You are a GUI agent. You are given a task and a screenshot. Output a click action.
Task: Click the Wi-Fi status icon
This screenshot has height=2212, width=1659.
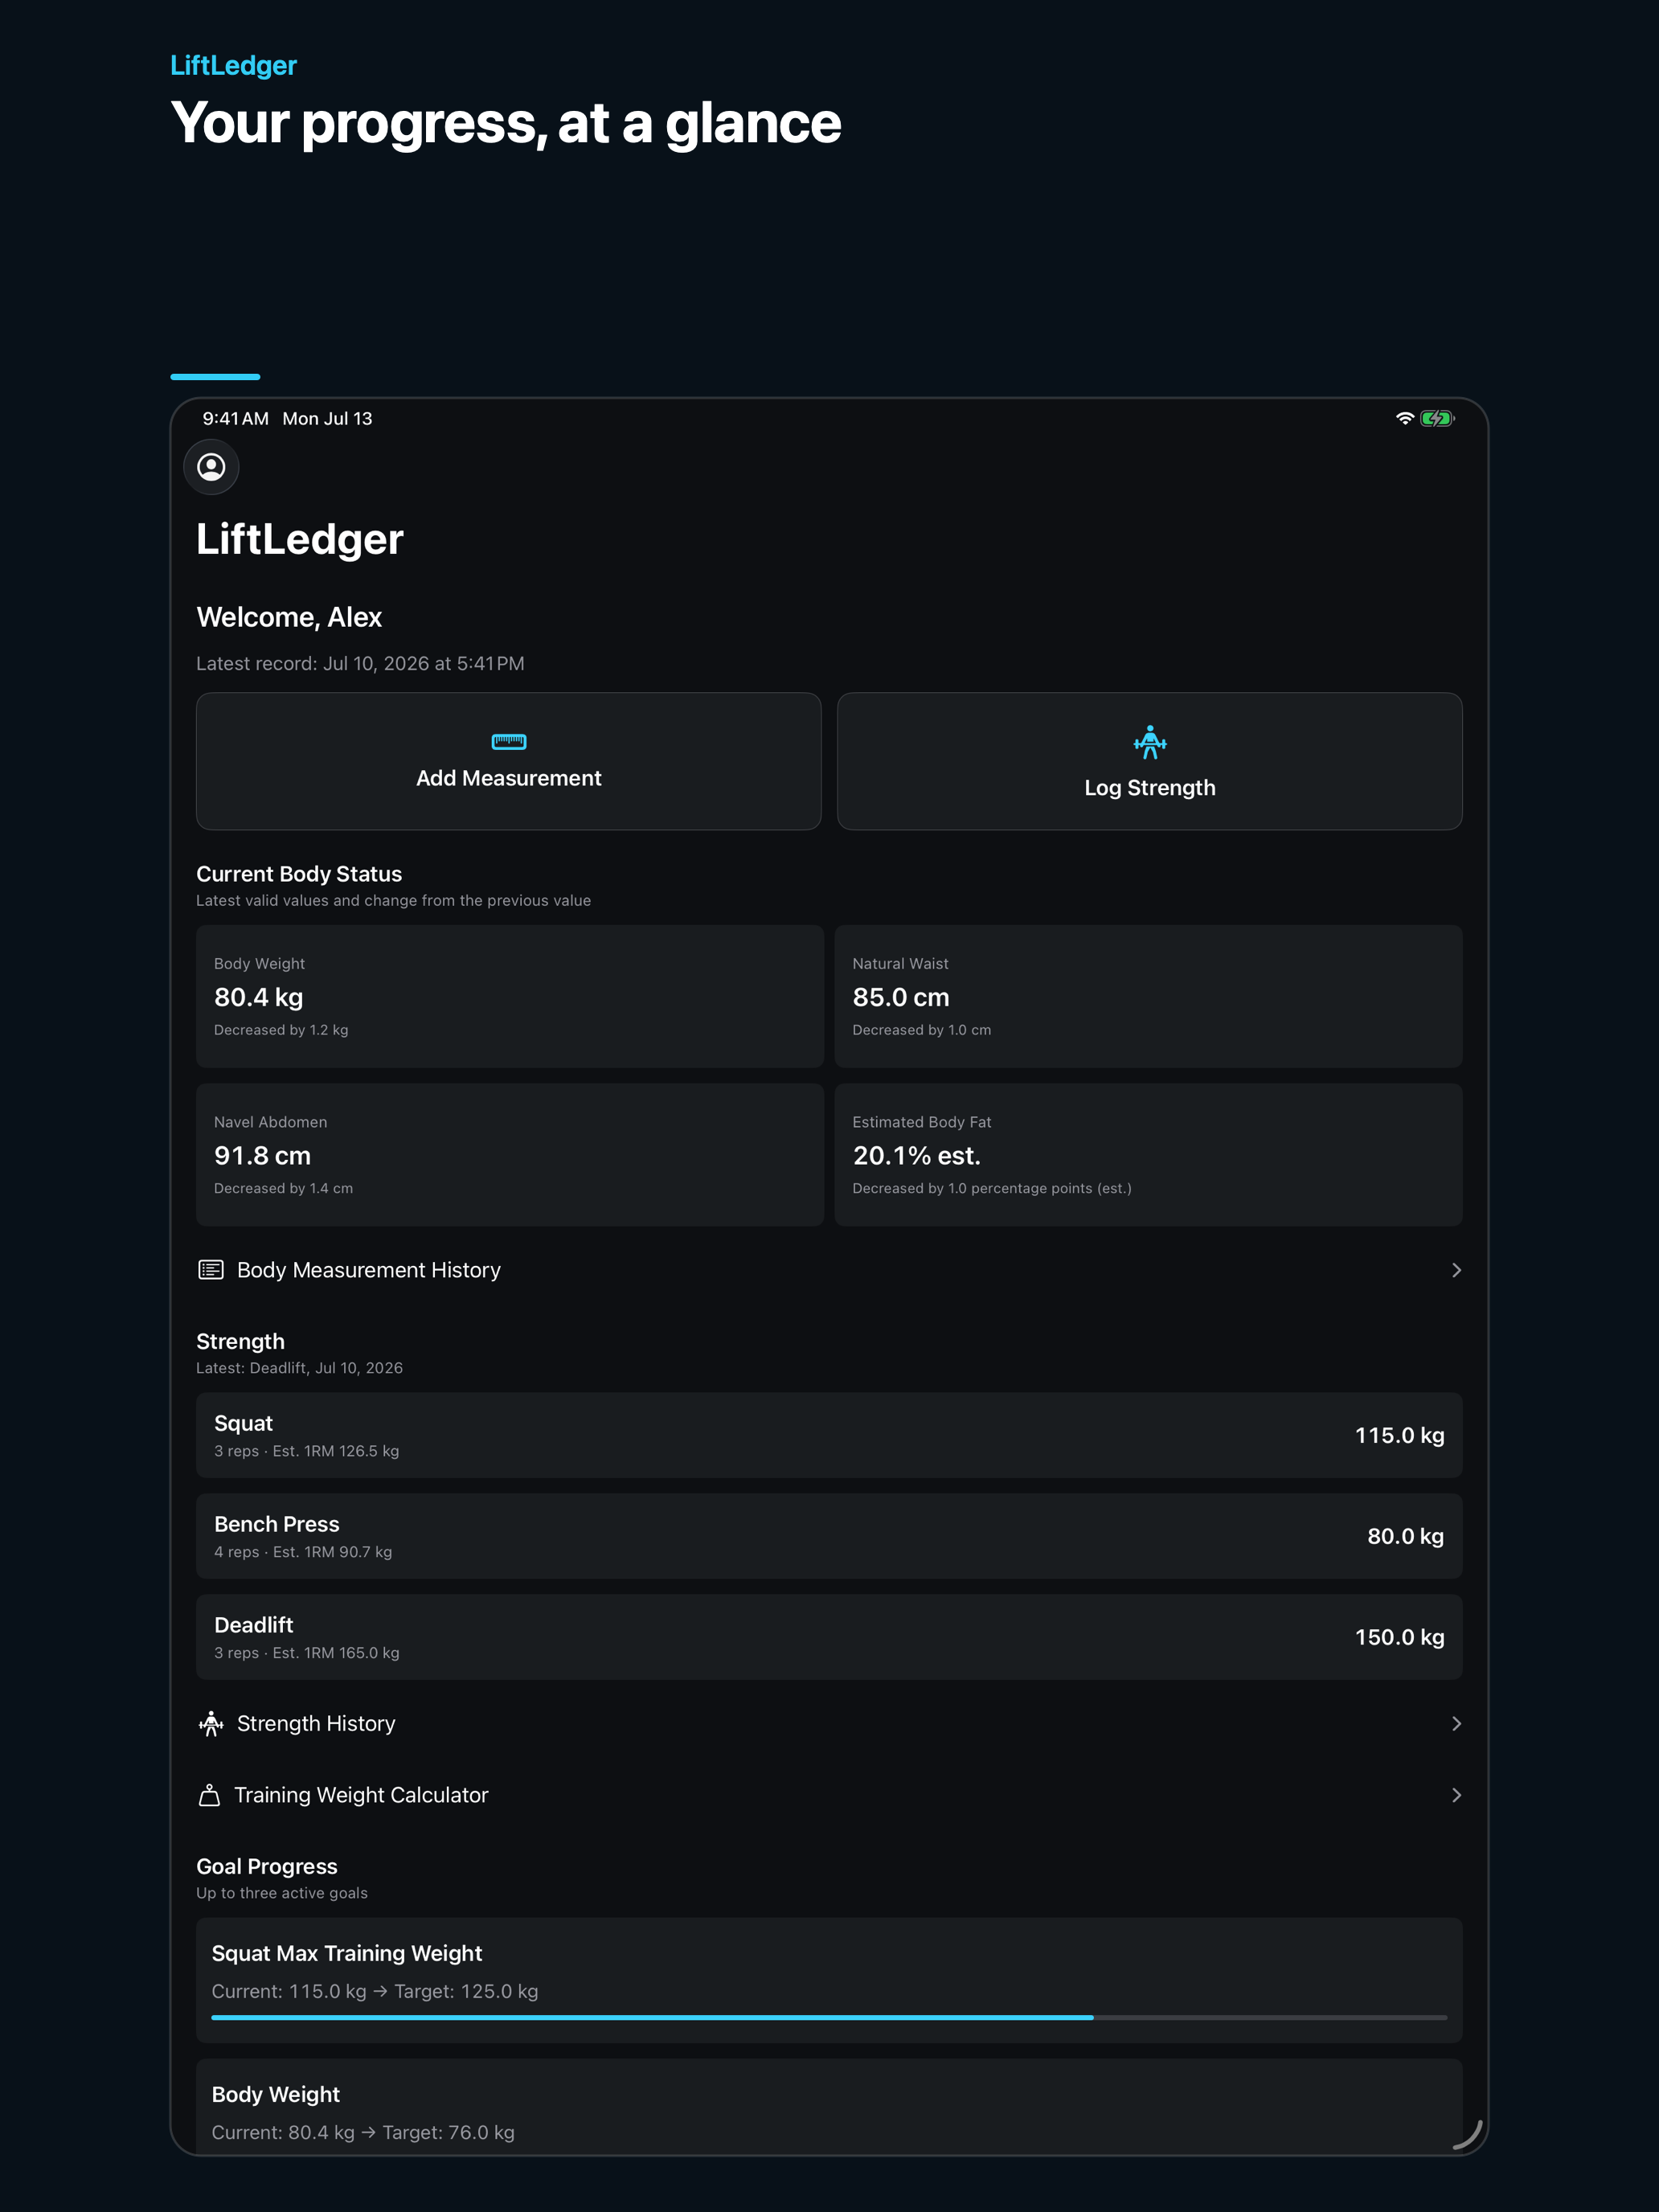click(x=1405, y=418)
